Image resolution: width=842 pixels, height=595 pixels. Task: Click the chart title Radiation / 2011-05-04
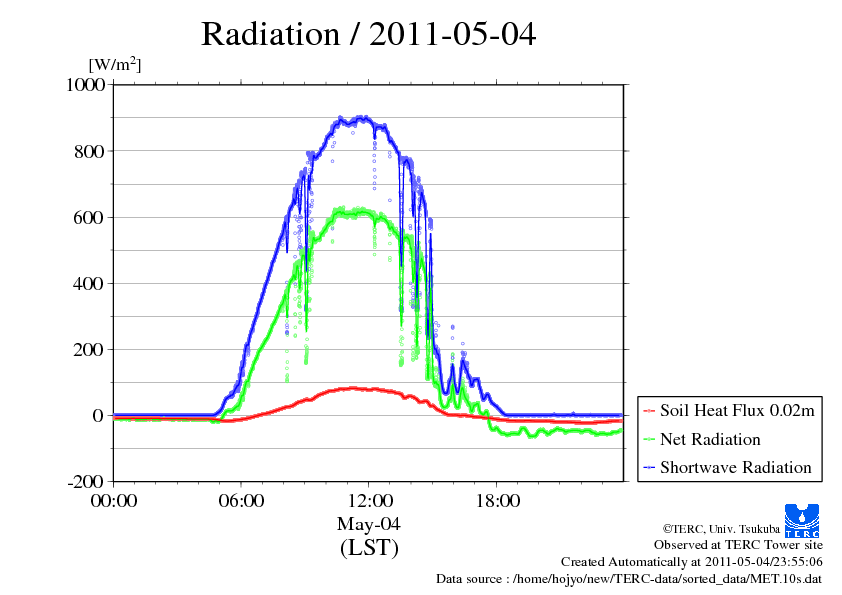pyautogui.click(x=368, y=35)
